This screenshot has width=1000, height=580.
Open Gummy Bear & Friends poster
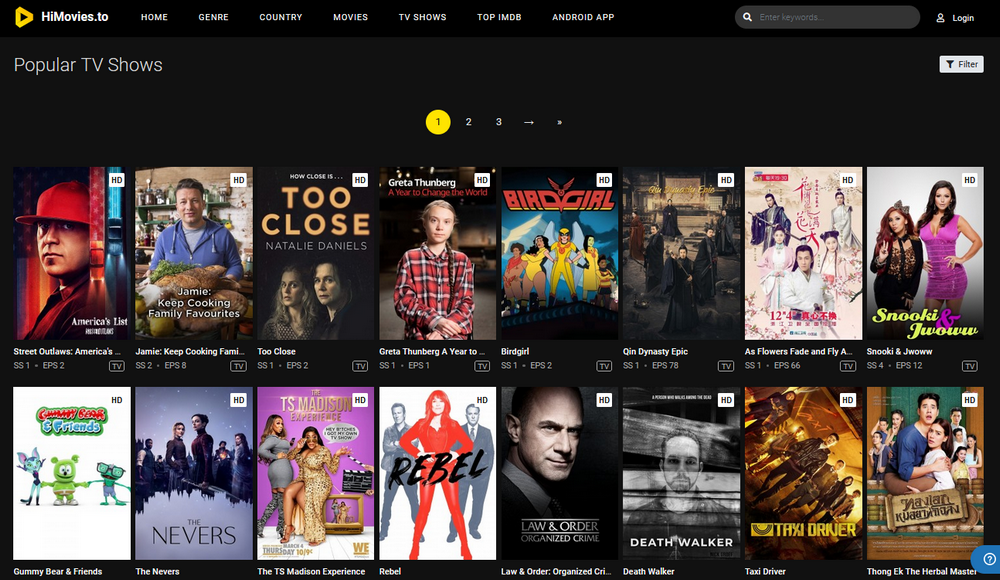[71, 473]
